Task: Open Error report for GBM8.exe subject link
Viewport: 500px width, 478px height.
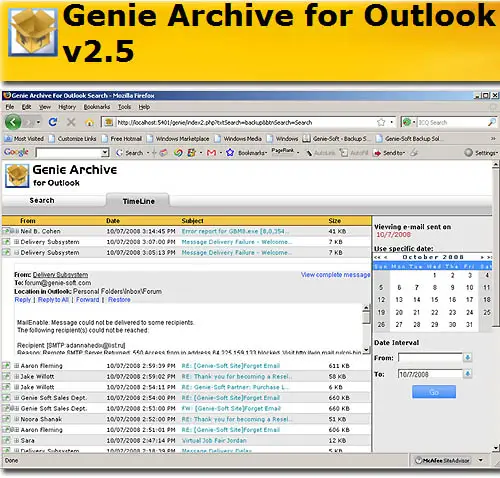Action: (x=235, y=231)
